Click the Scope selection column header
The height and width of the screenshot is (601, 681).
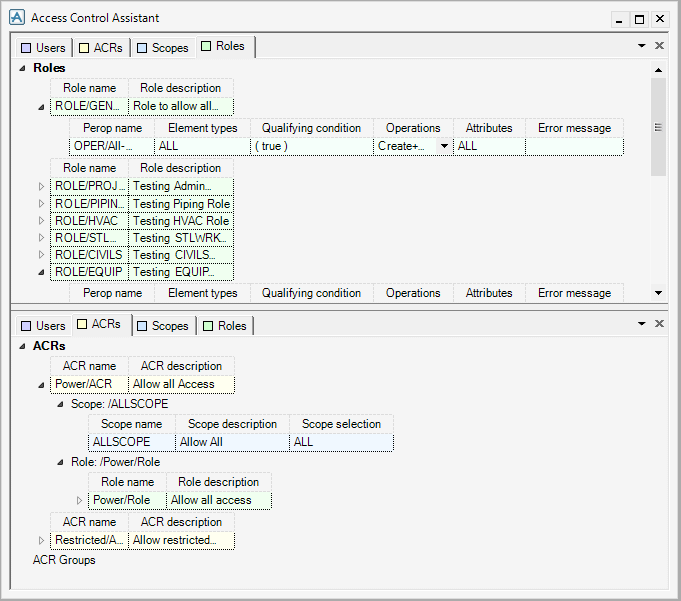coord(341,424)
